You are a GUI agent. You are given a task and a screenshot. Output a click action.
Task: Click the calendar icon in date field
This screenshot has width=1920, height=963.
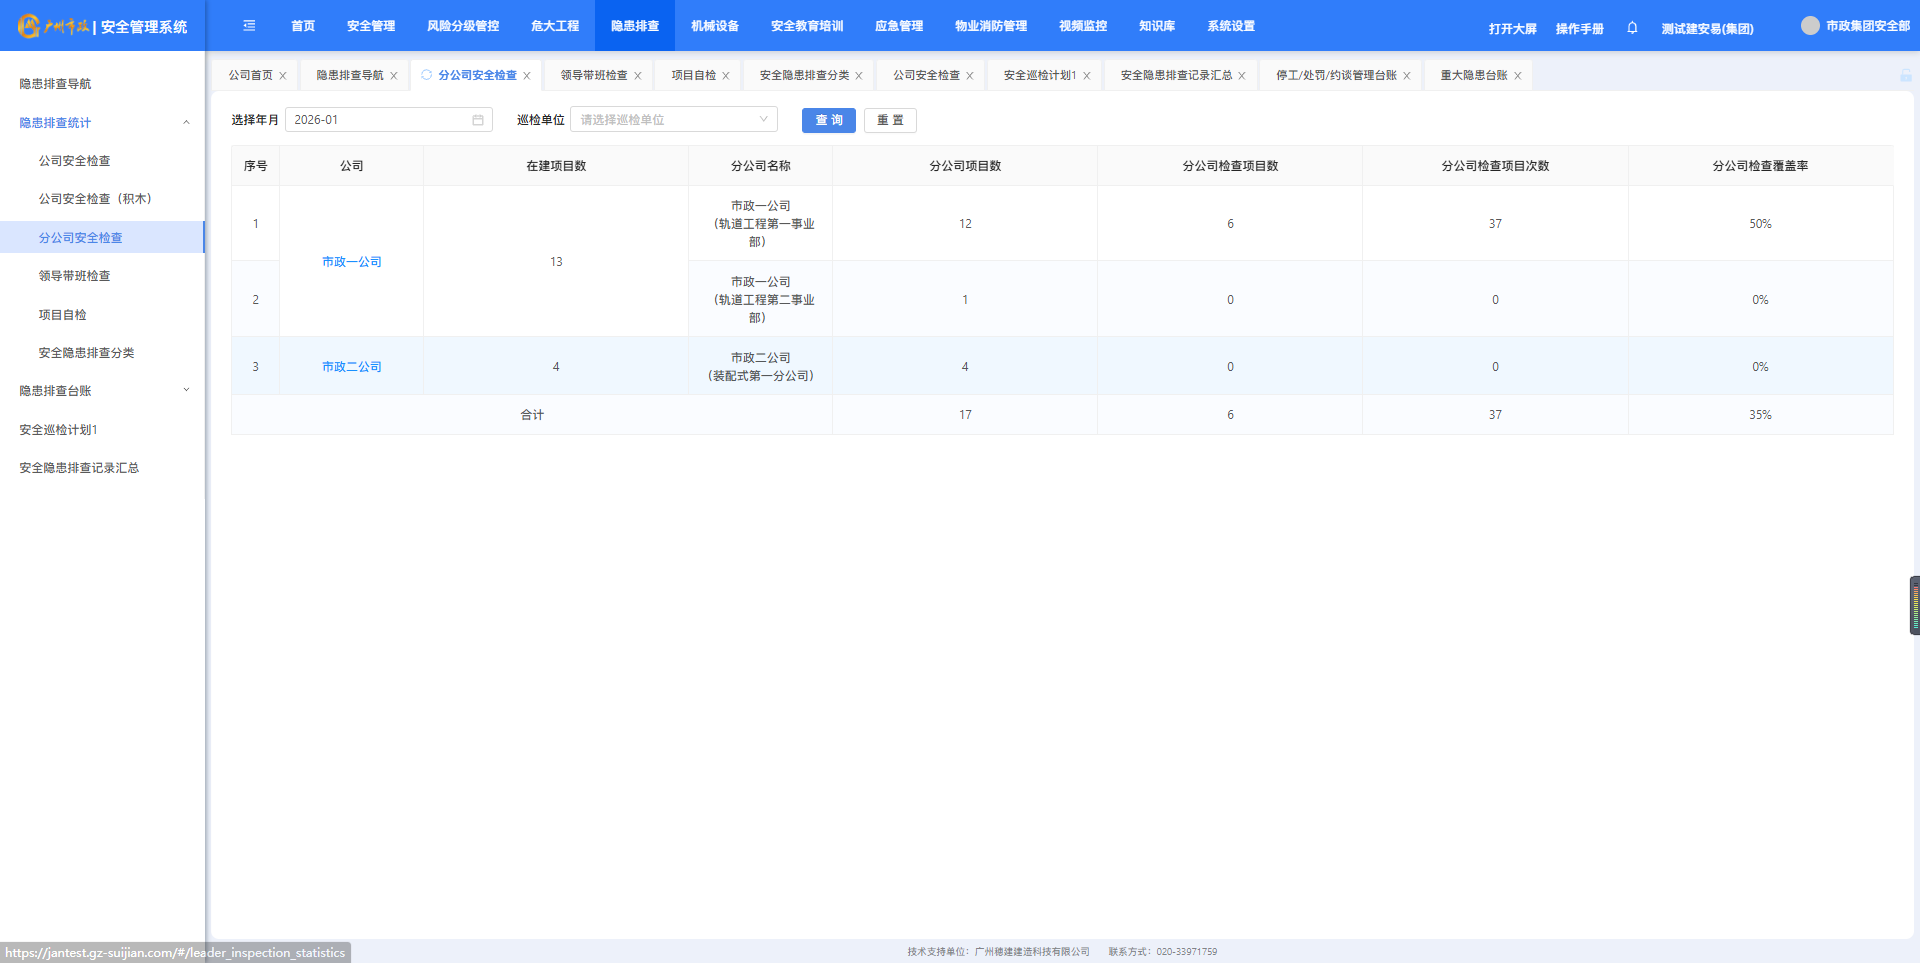pos(478,120)
